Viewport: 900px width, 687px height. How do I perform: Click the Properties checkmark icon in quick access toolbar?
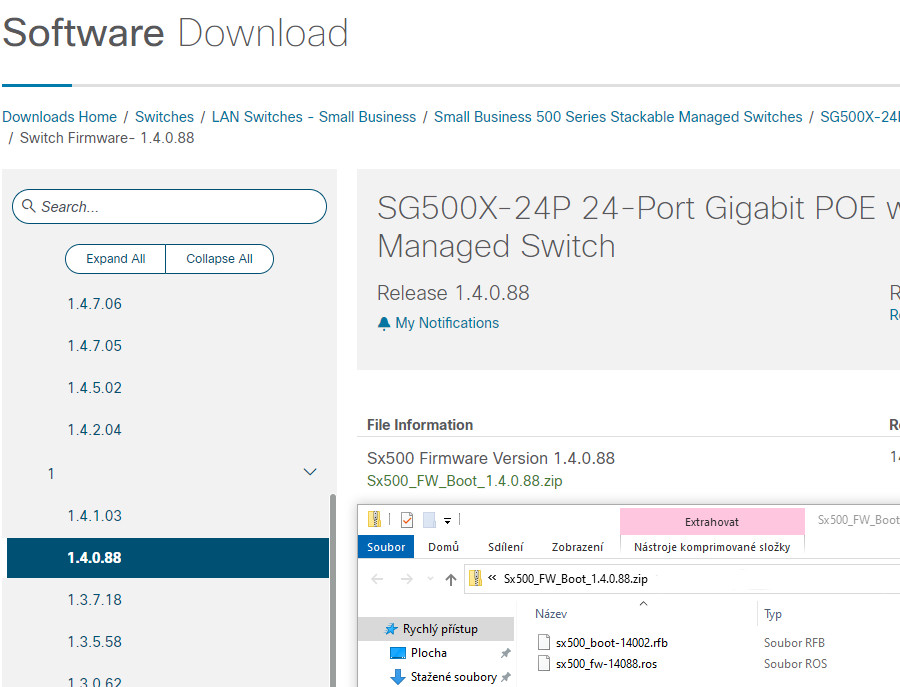(407, 520)
